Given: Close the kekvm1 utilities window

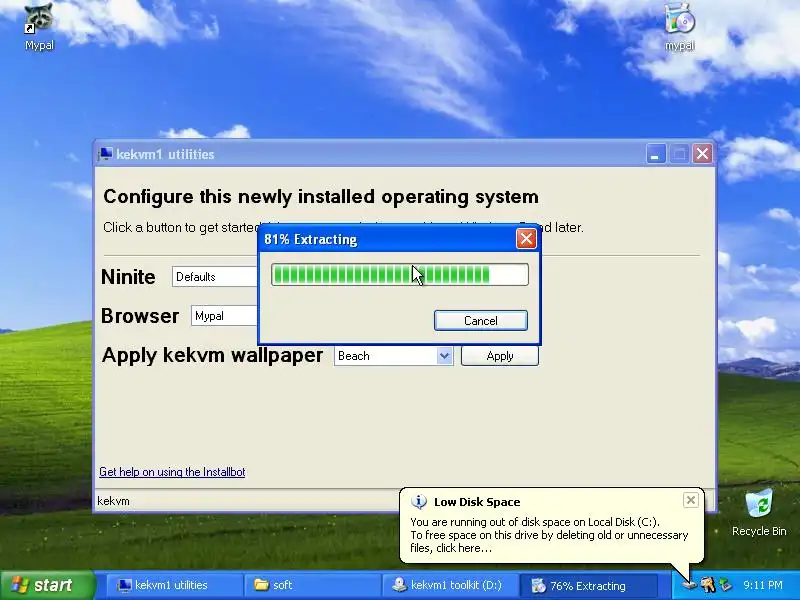Looking at the screenshot, I should pos(702,154).
